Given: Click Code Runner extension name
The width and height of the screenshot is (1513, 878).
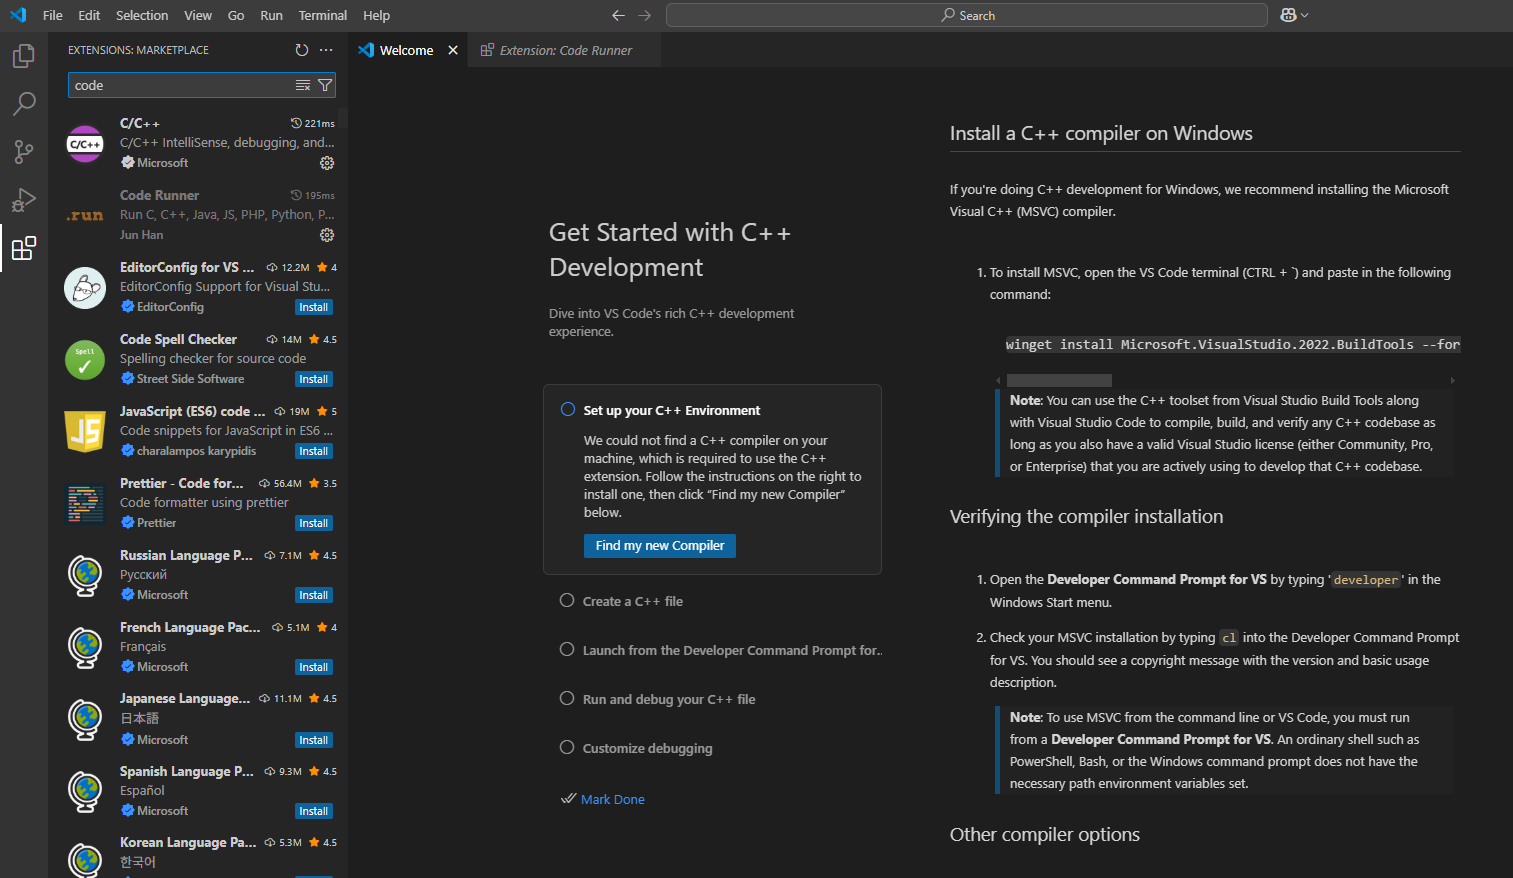Looking at the screenshot, I should (x=159, y=195).
